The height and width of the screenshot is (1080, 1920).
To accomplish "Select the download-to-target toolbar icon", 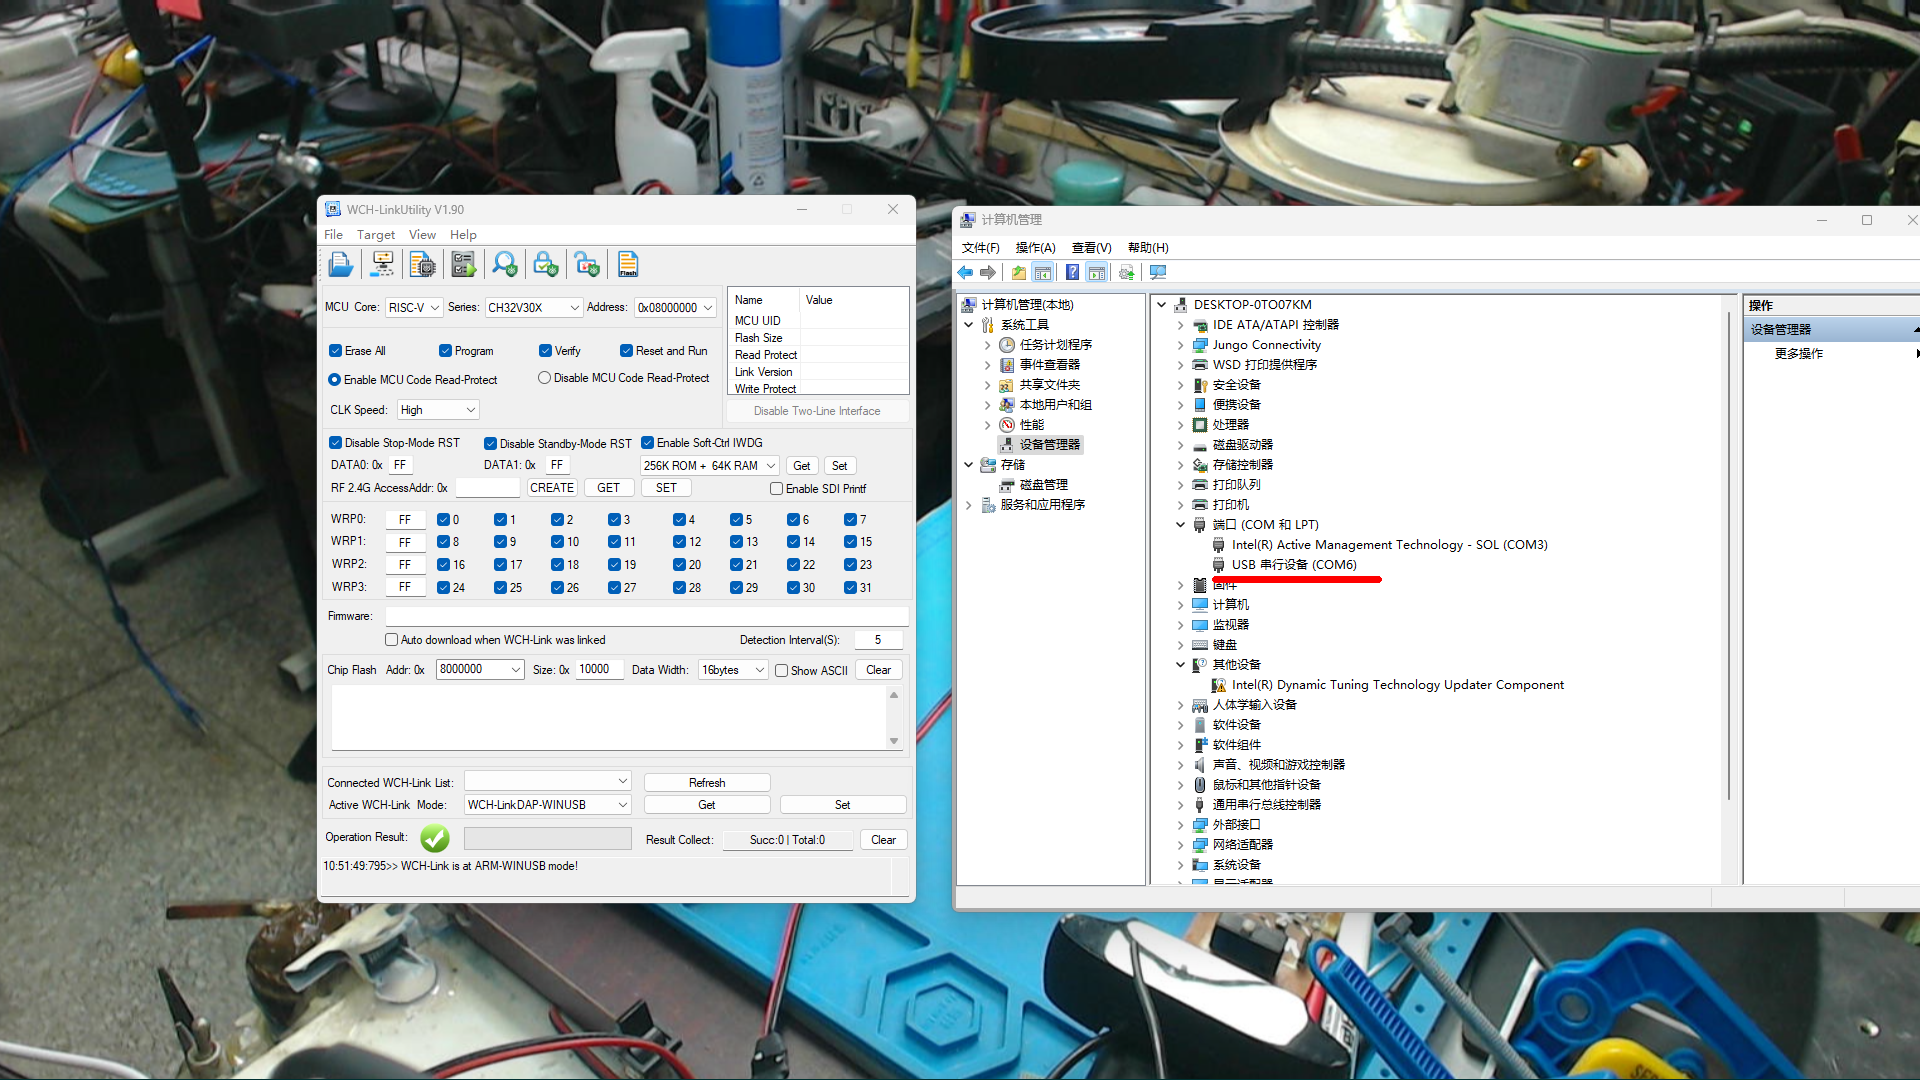I will [382, 263].
